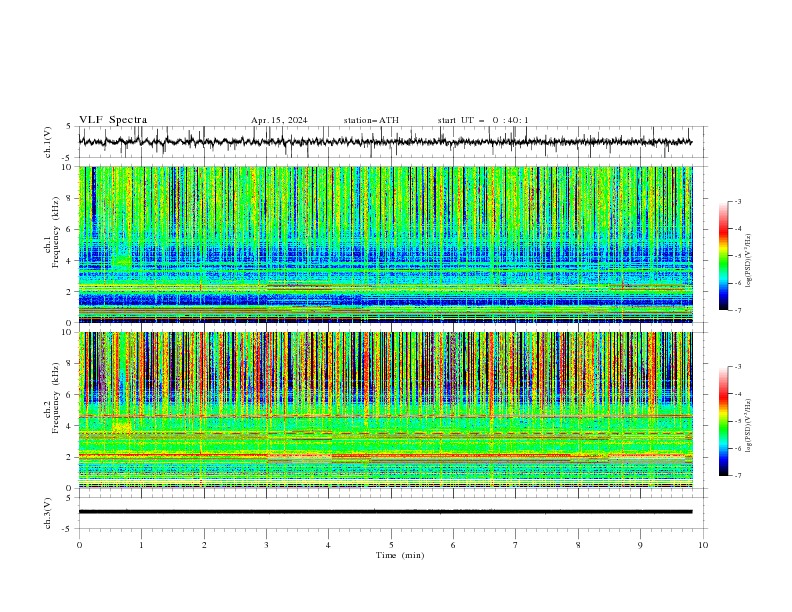The width and height of the screenshot is (792, 612).
Task: Click the 'station=ATH' label
Action: click(371, 120)
